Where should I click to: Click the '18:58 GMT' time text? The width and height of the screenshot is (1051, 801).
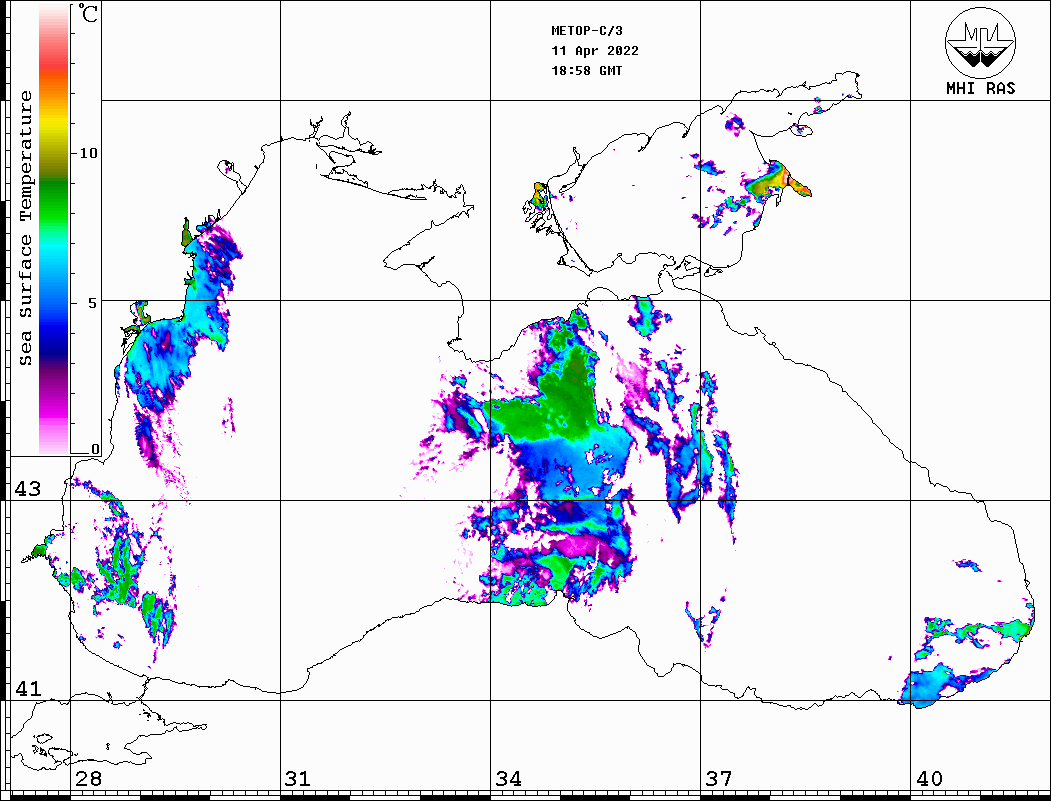pos(587,71)
